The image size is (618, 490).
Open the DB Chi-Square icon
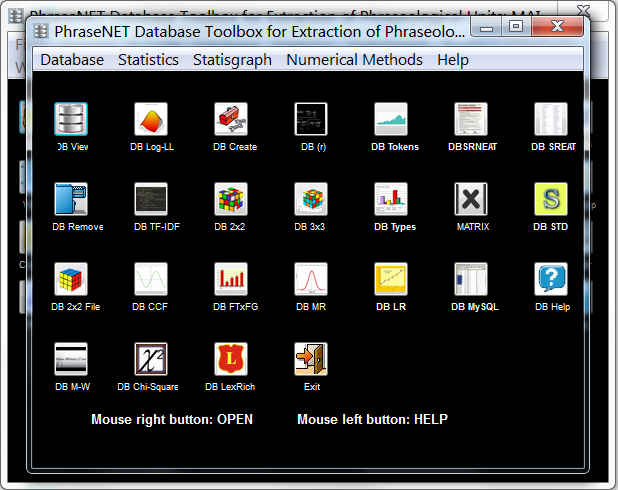pyautogui.click(x=151, y=359)
